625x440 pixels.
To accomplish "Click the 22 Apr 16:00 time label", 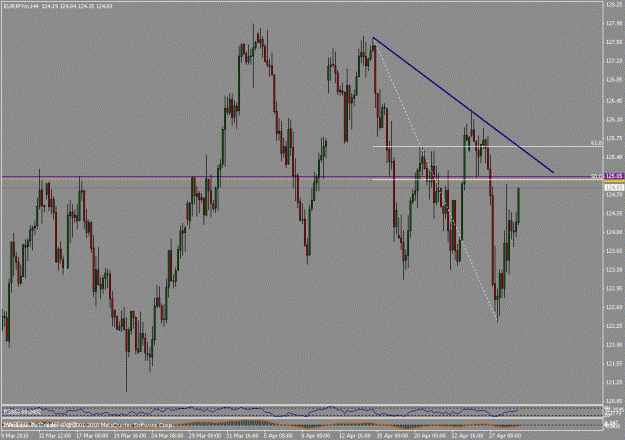I will pos(468,436).
